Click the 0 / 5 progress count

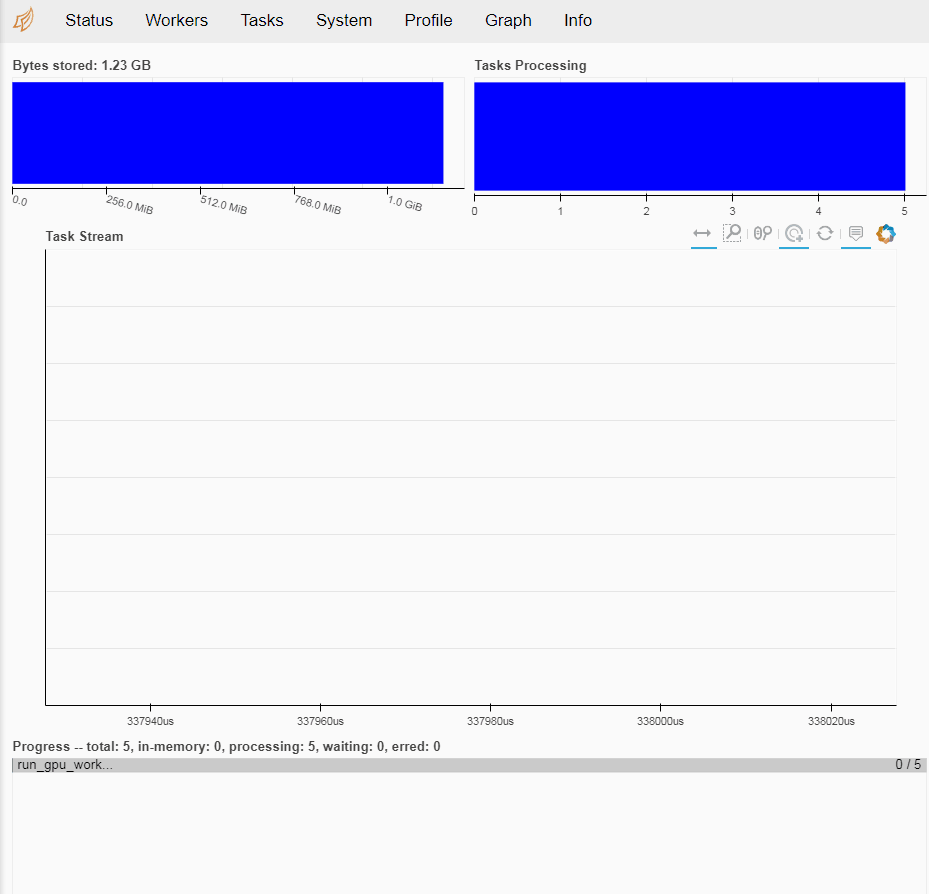908,765
